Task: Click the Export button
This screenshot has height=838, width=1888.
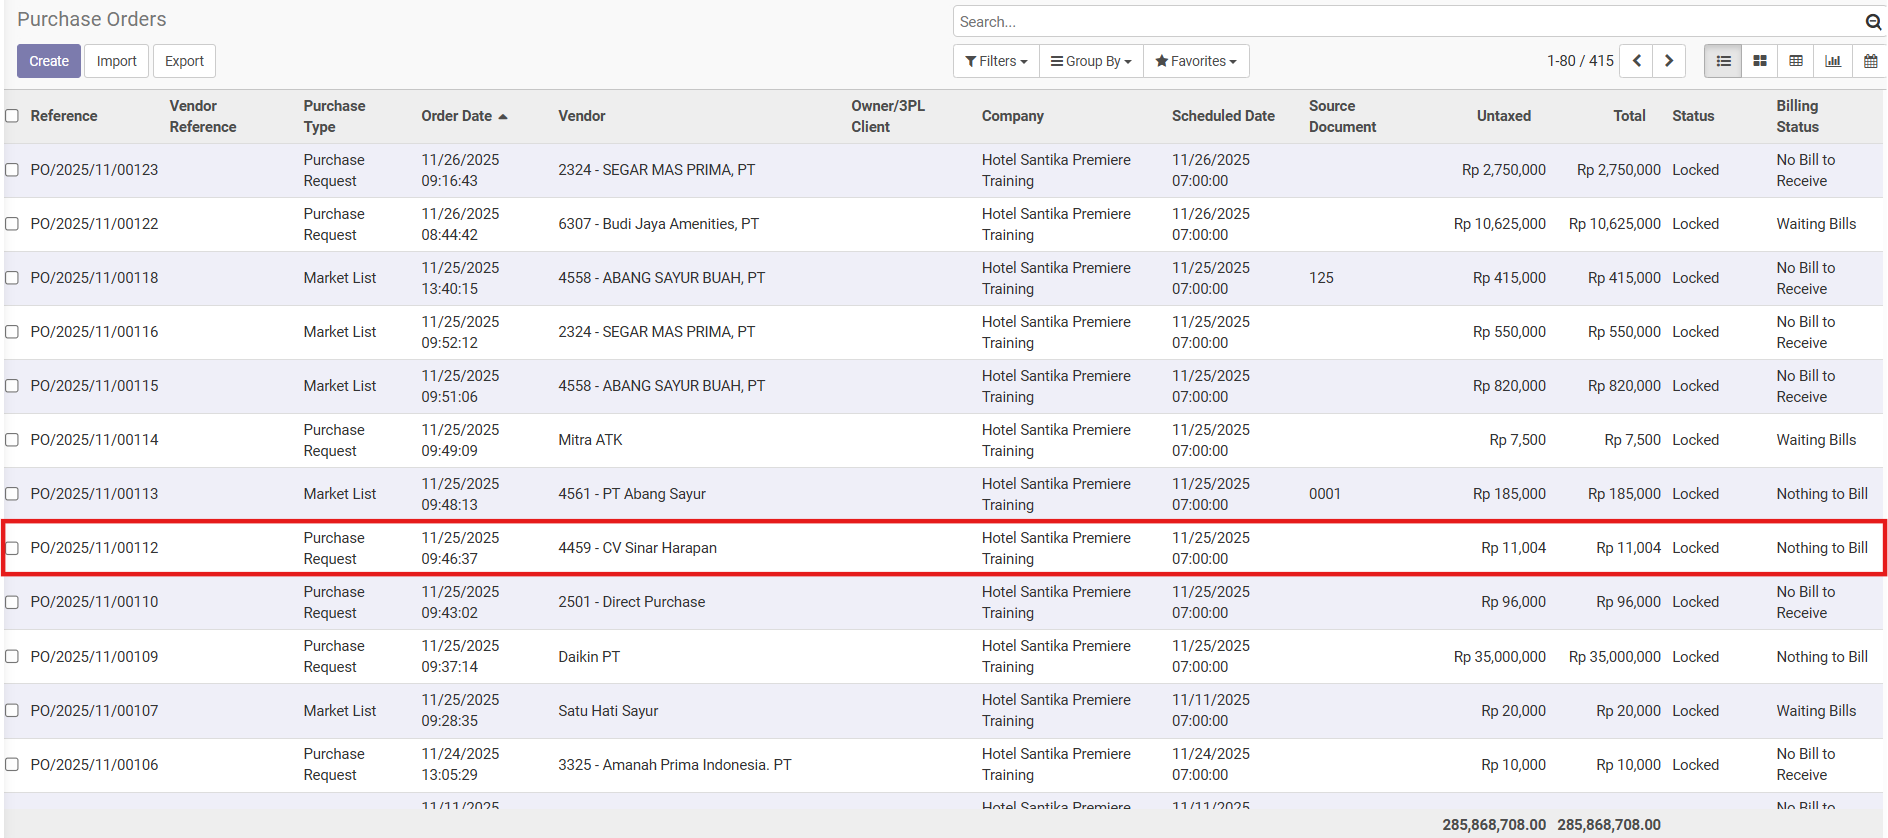Action: click(x=184, y=61)
